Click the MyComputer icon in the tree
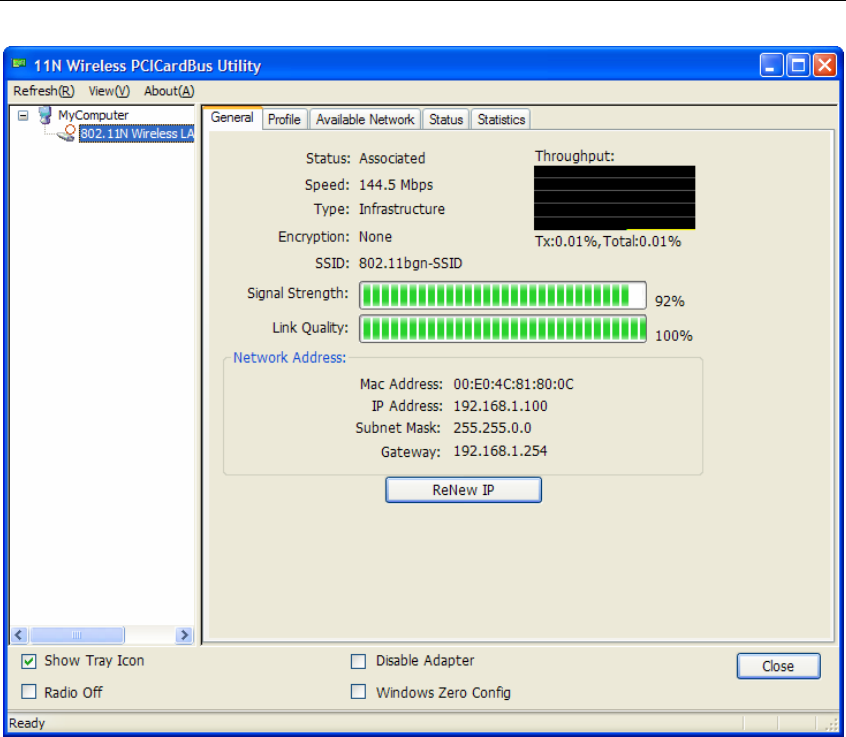The image size is (846, 737). pyautogui.click(x=45, y=115)
